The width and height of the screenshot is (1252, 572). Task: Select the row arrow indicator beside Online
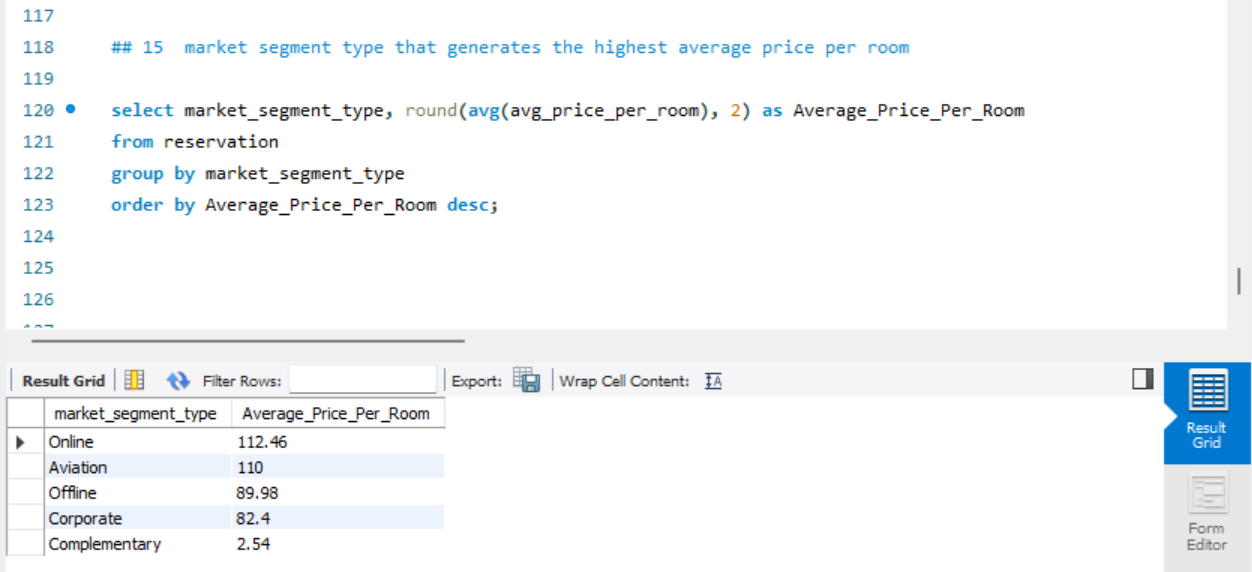pyautogui.click(x=20, y=442)
